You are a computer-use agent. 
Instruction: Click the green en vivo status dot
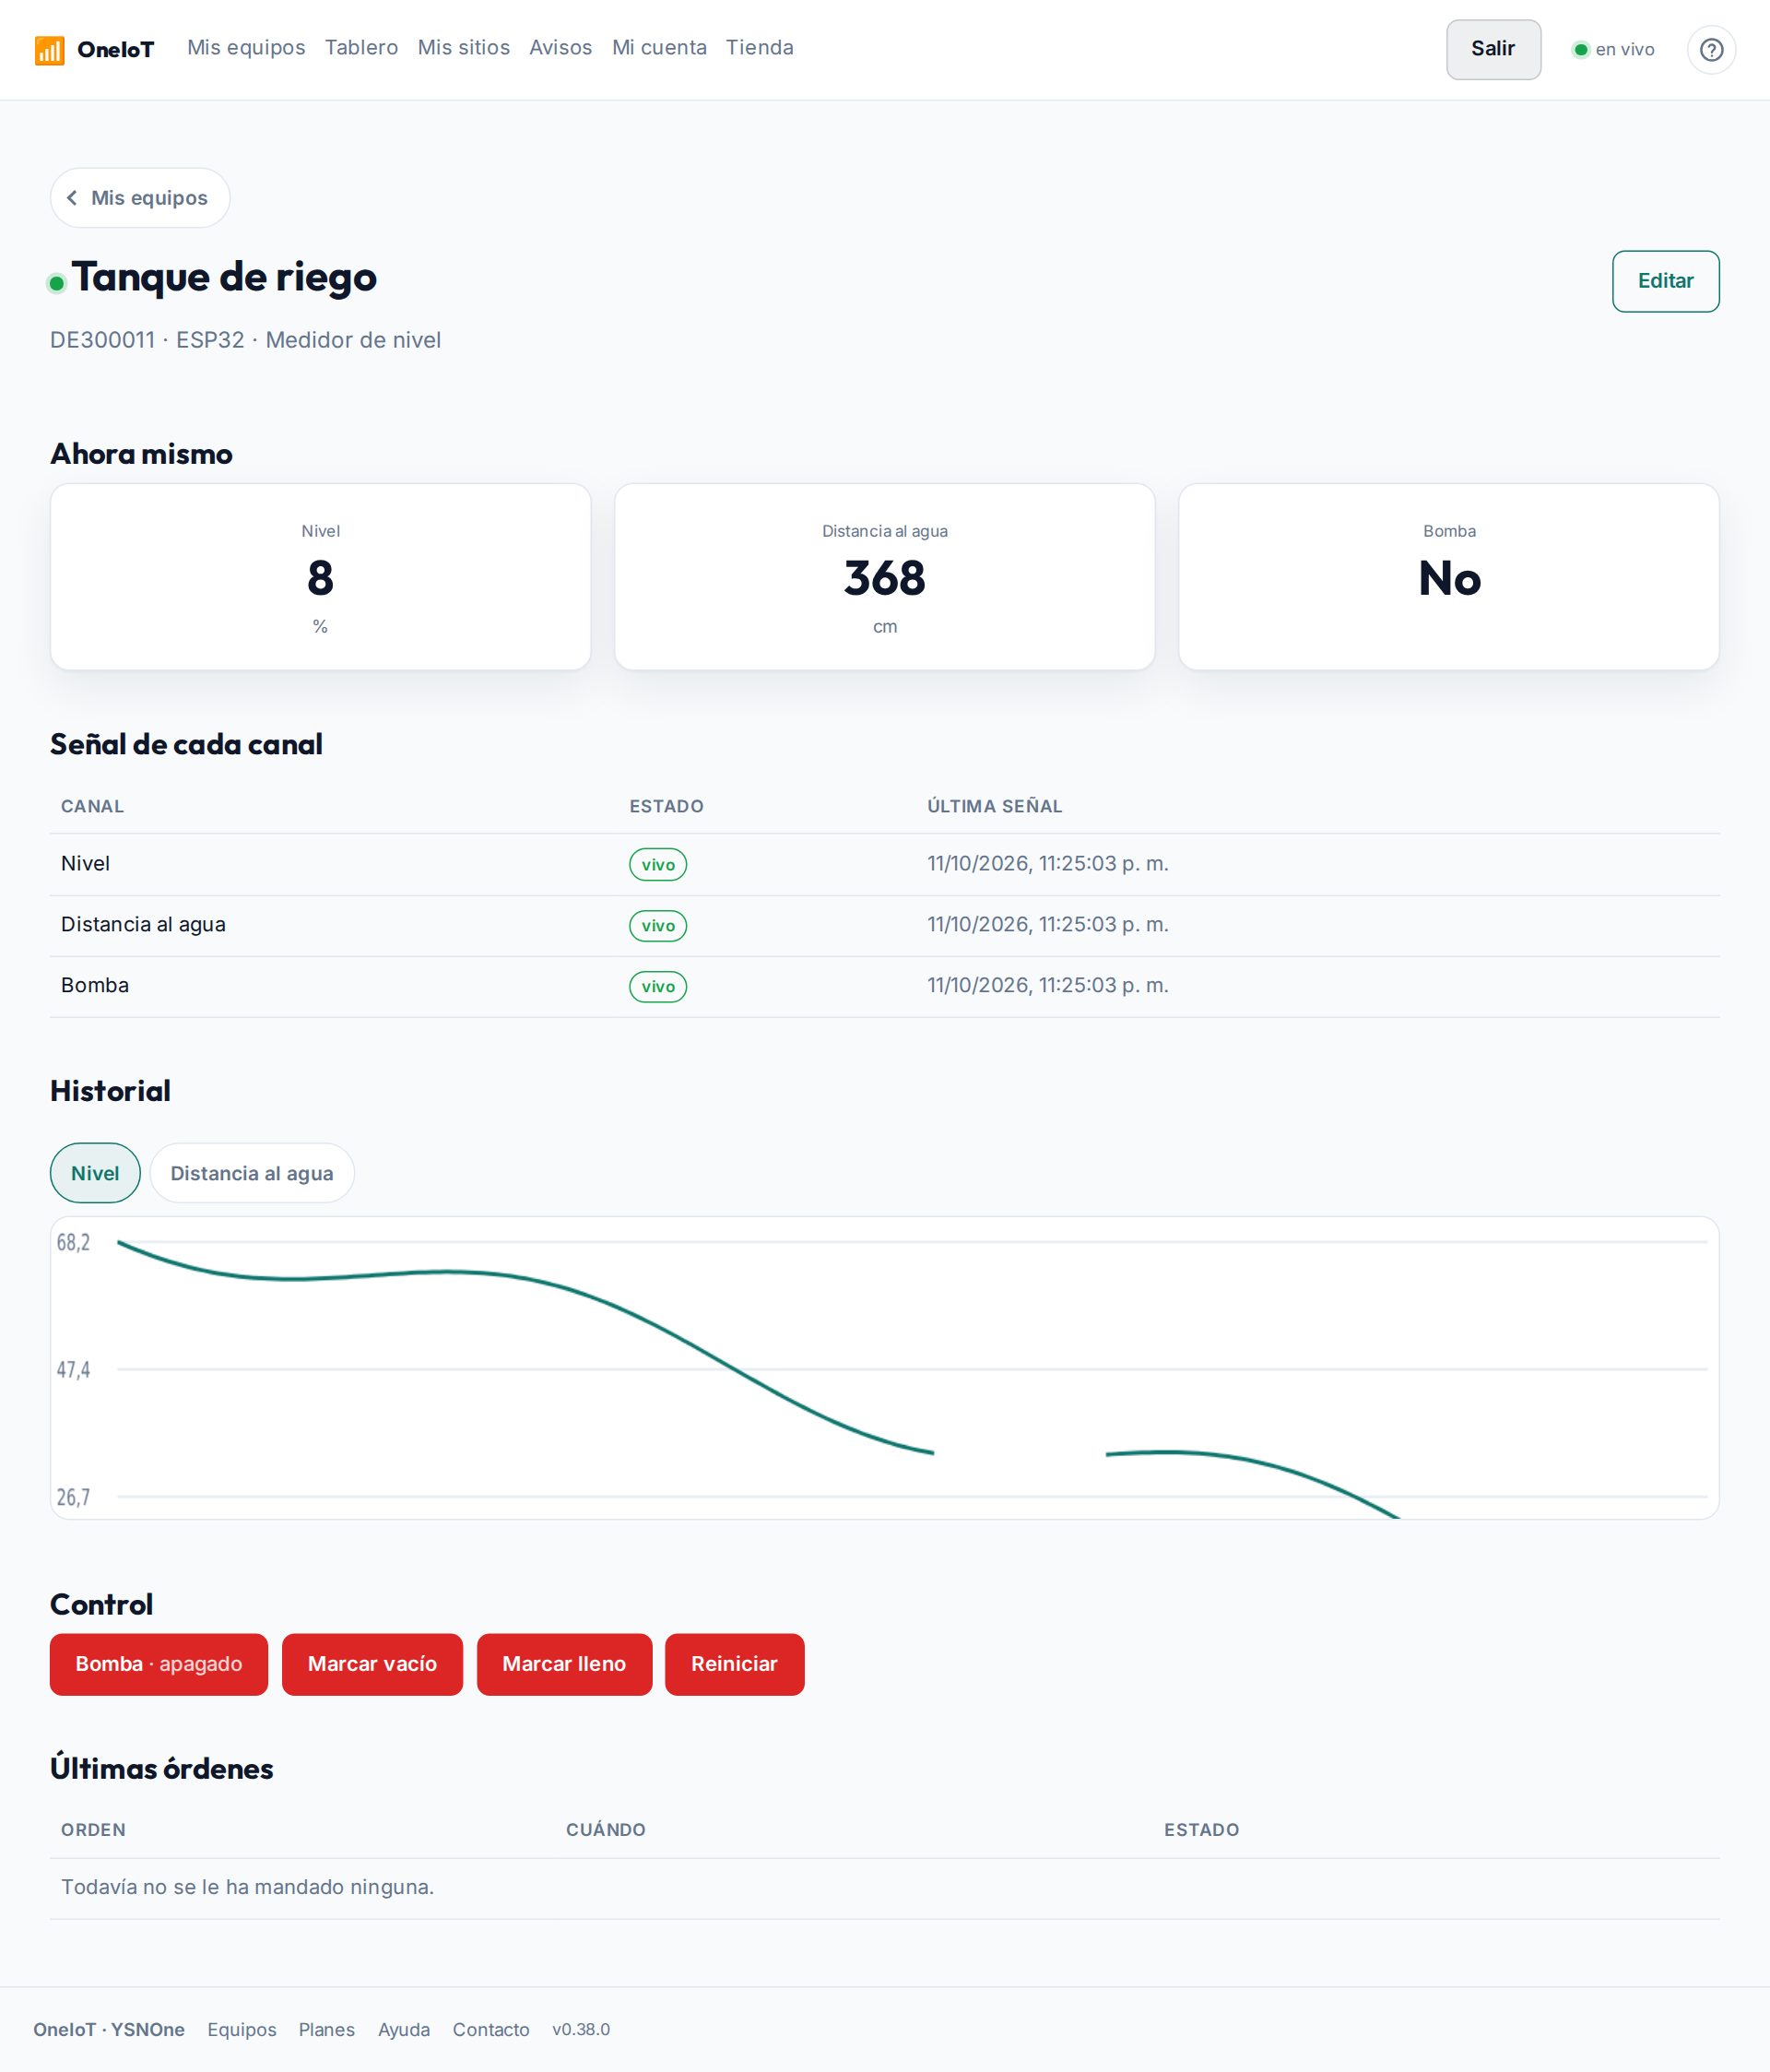(x=1580, y=49)
